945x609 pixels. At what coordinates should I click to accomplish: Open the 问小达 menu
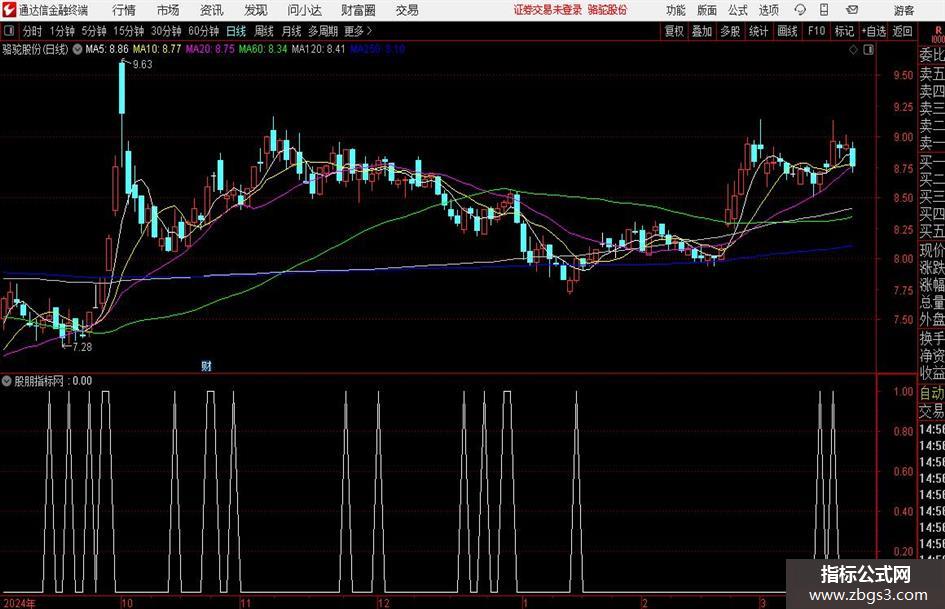coord(304,10)
